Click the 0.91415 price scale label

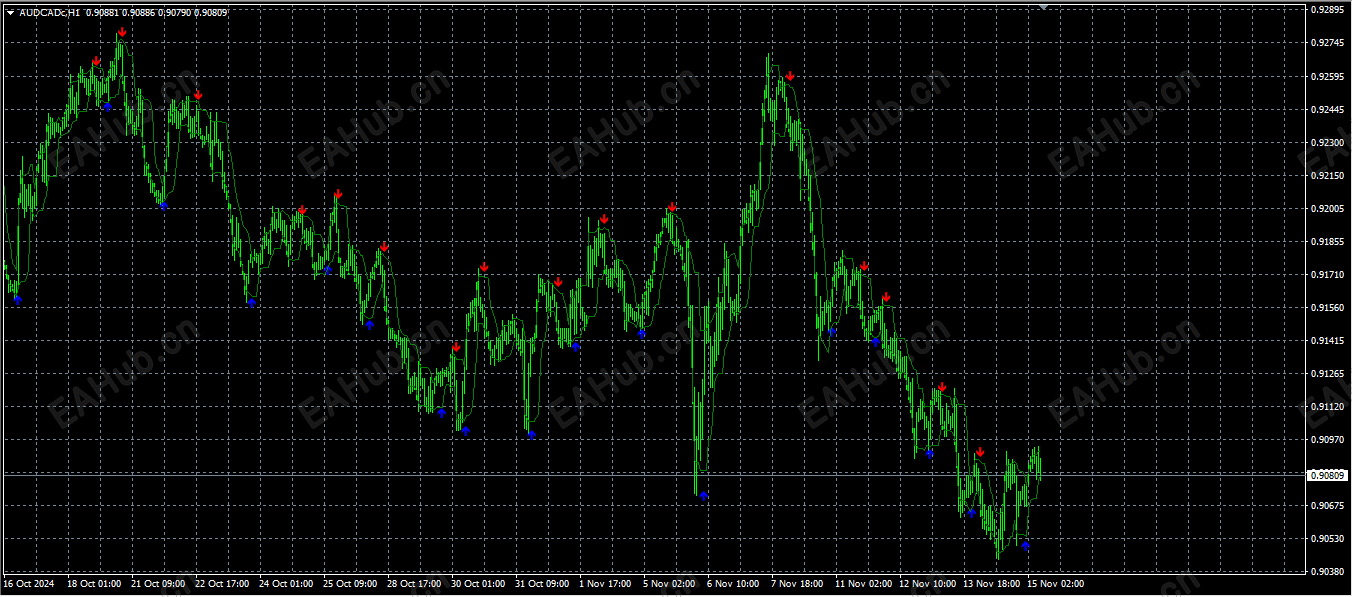pos(1326,340)
